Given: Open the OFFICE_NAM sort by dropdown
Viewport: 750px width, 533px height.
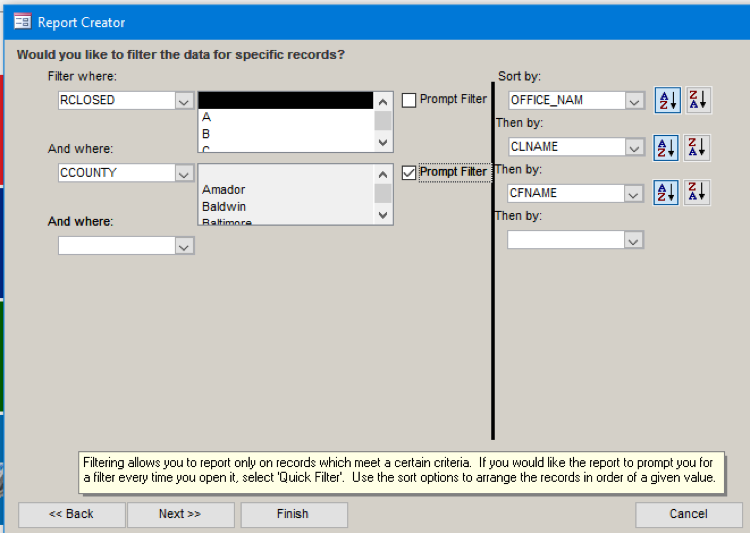Looking at the screenshot, I should [634, 101].
